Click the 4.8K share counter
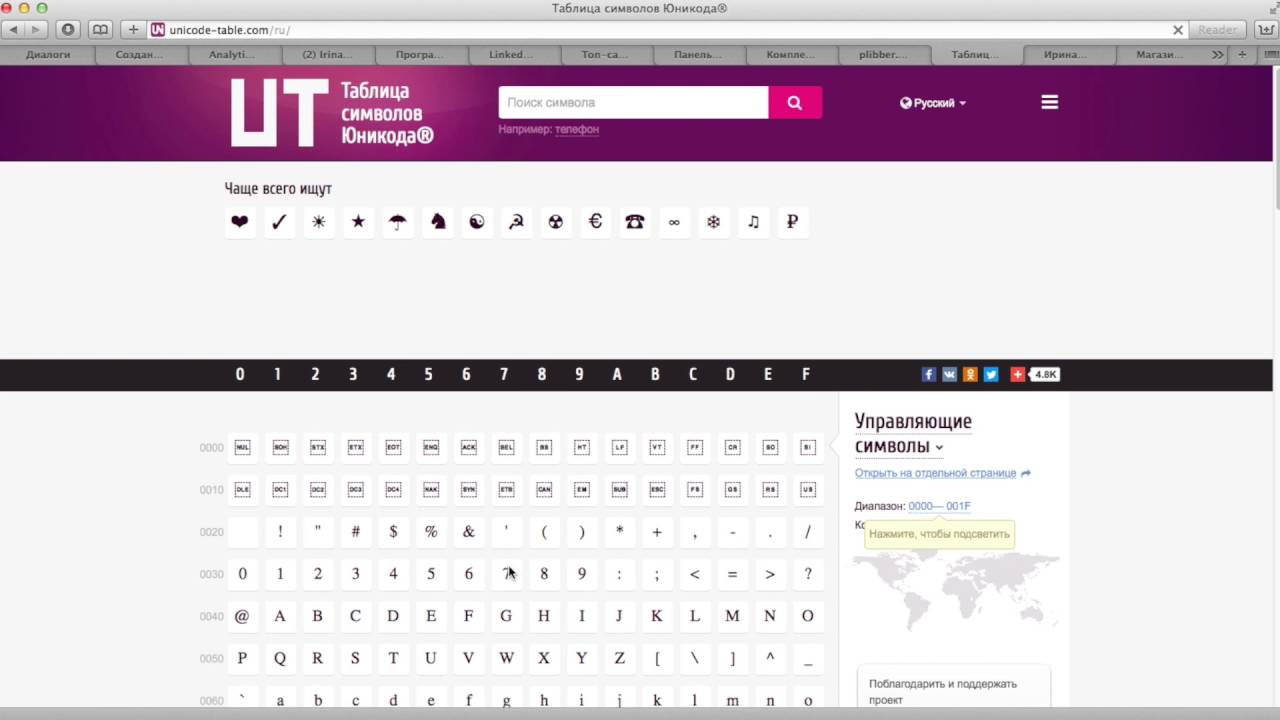The height and width of the screenshot is (720, 1280). point(1045,374)
